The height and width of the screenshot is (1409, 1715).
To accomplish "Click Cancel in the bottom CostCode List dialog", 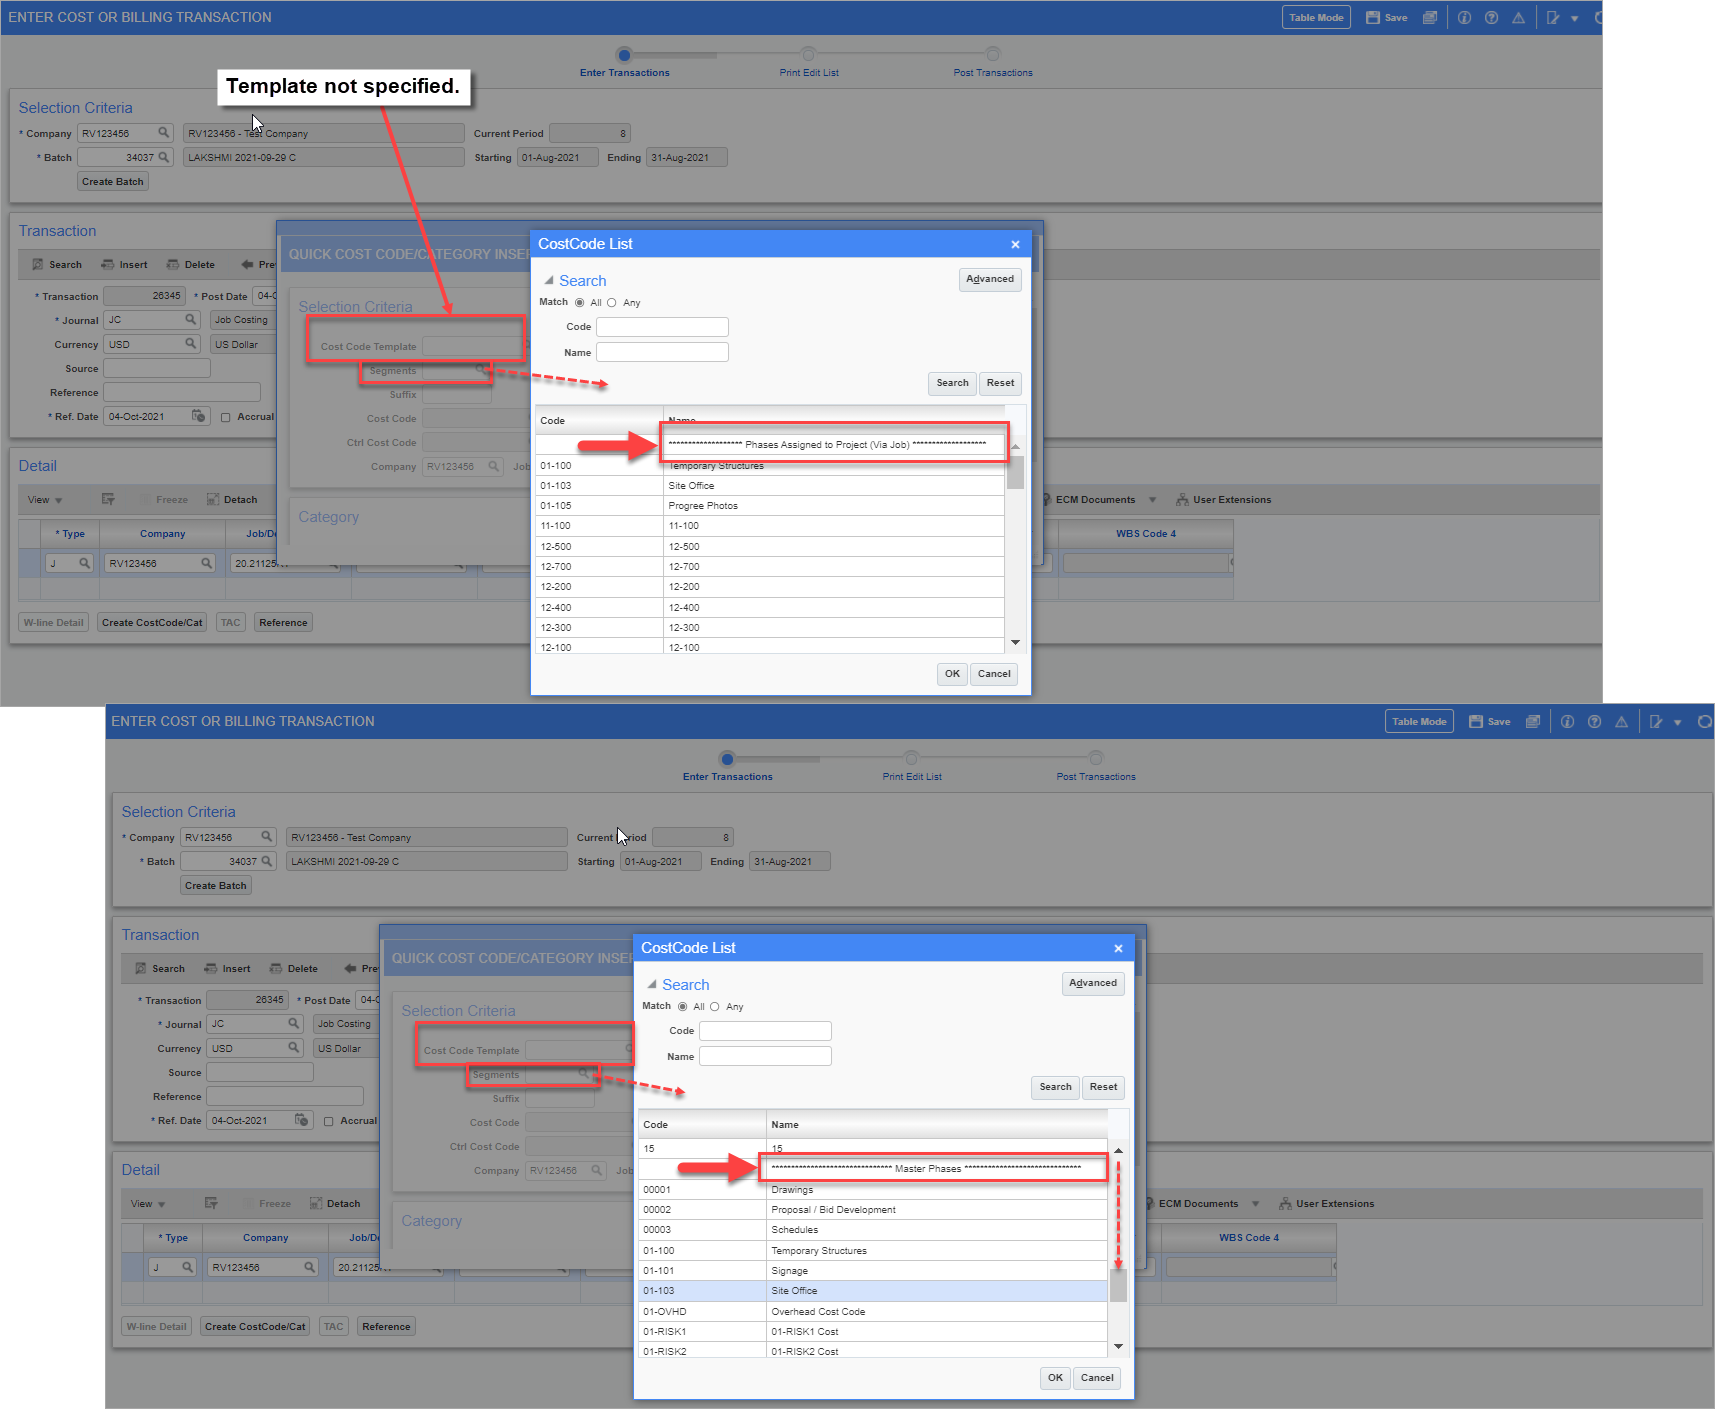I will (x=1097, y=1378).
